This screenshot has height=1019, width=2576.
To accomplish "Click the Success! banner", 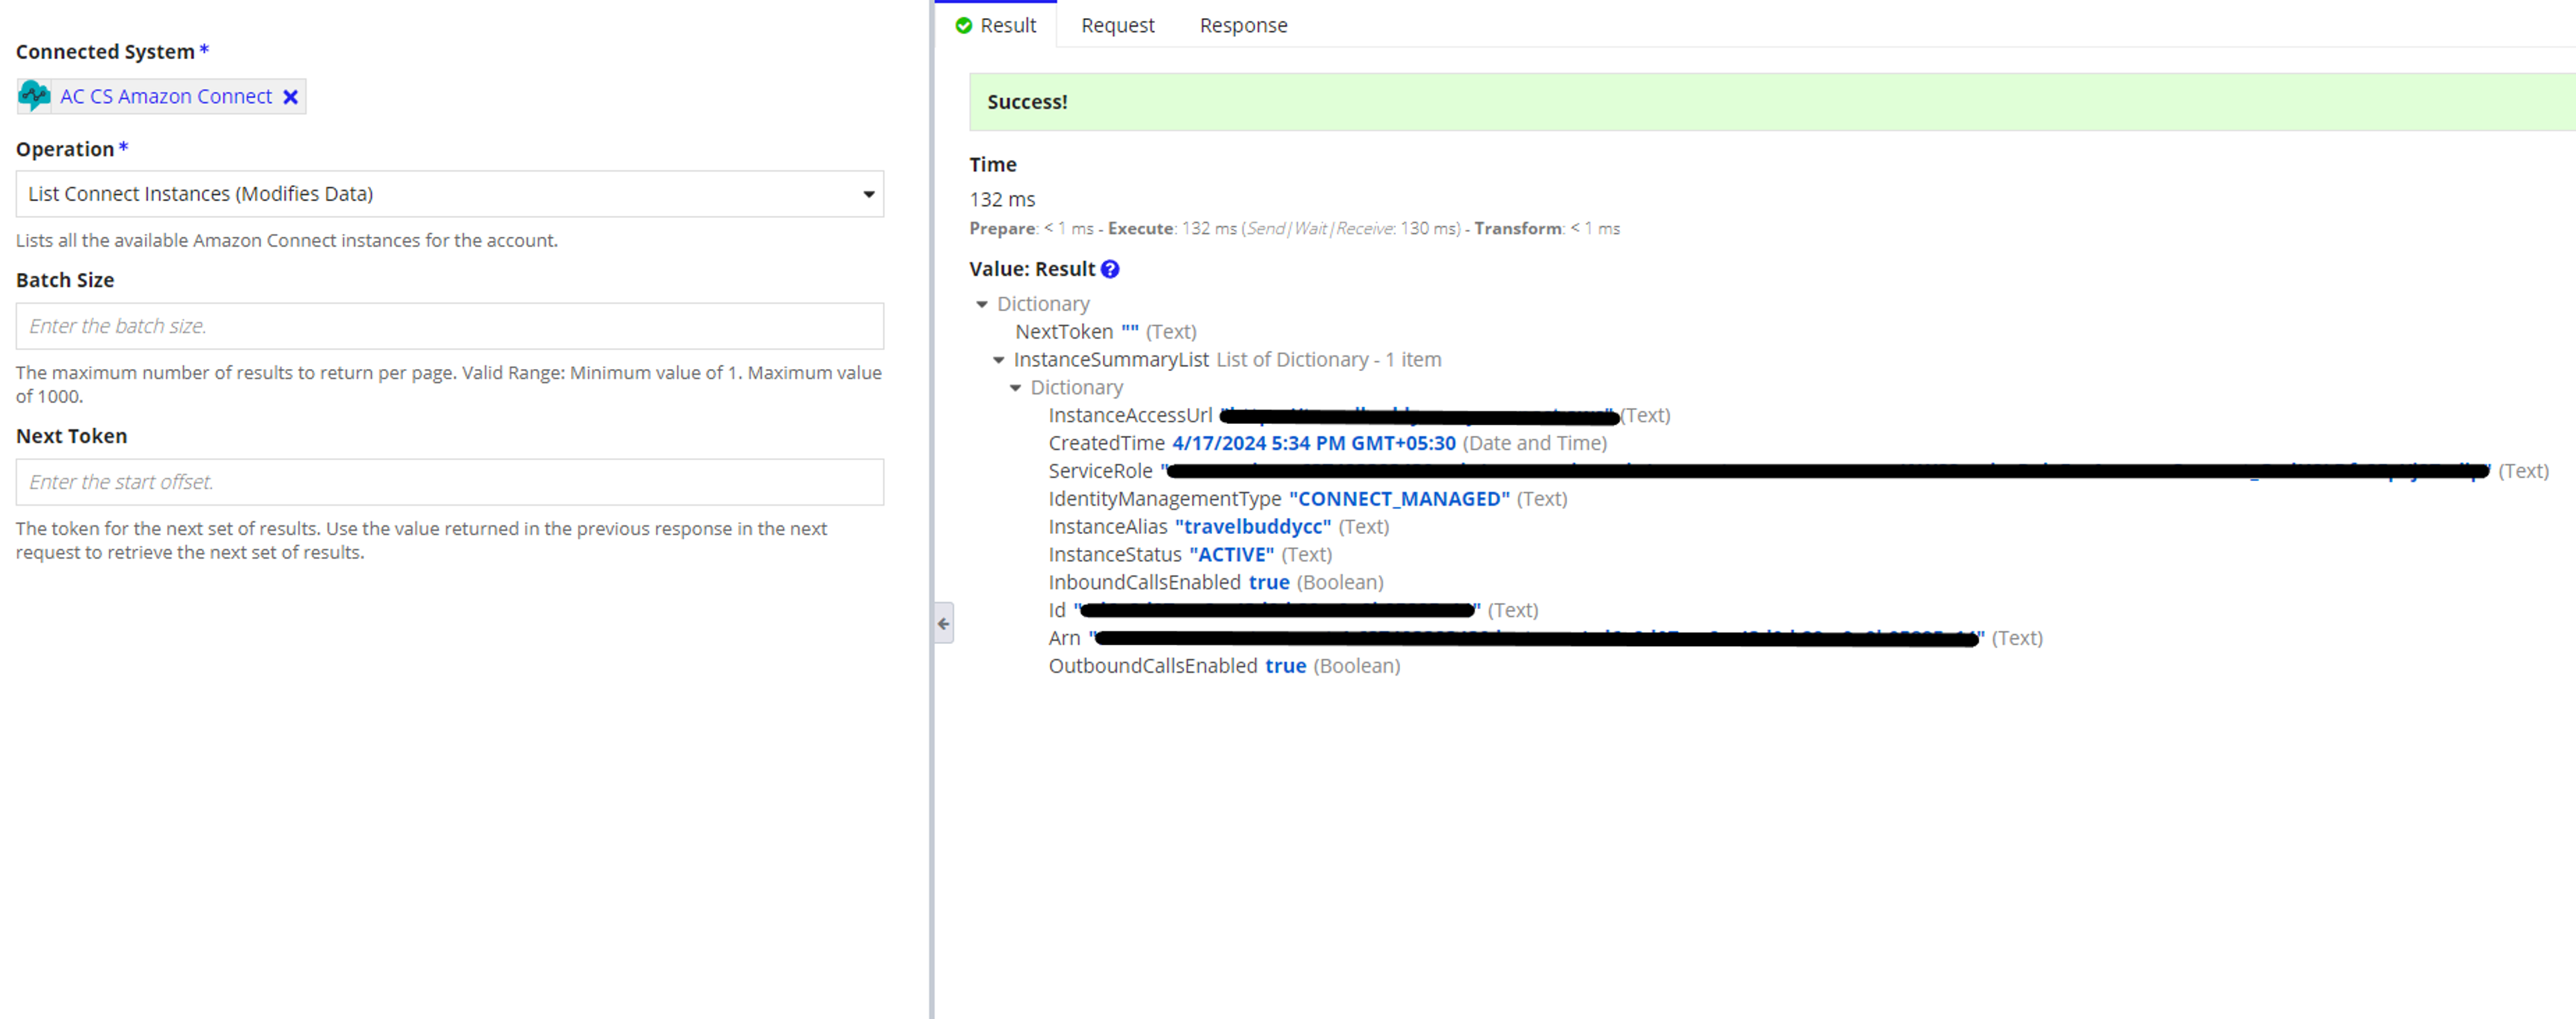I will point(1772,102).
